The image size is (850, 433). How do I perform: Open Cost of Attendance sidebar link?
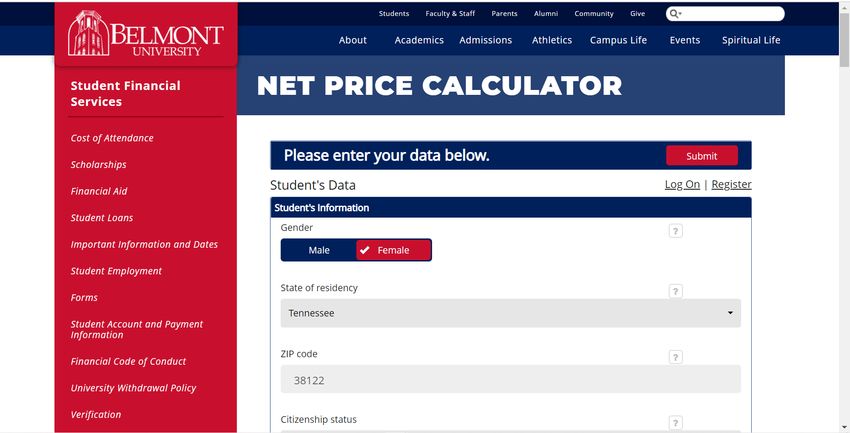tap(112, 138)
